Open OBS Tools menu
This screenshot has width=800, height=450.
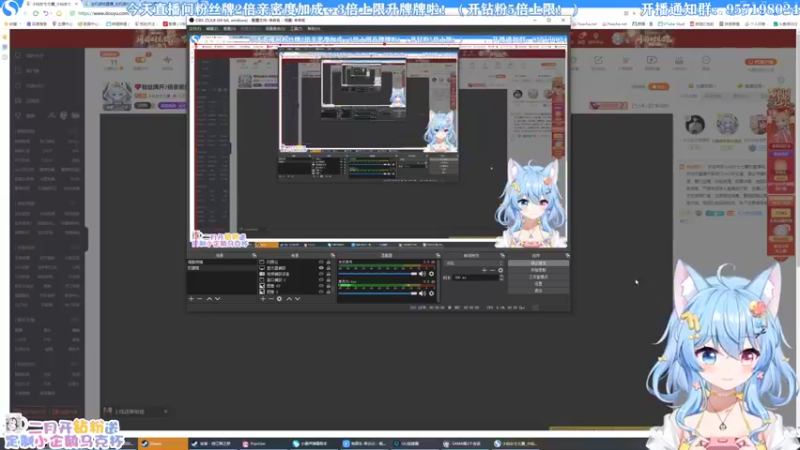coord(296,29)
